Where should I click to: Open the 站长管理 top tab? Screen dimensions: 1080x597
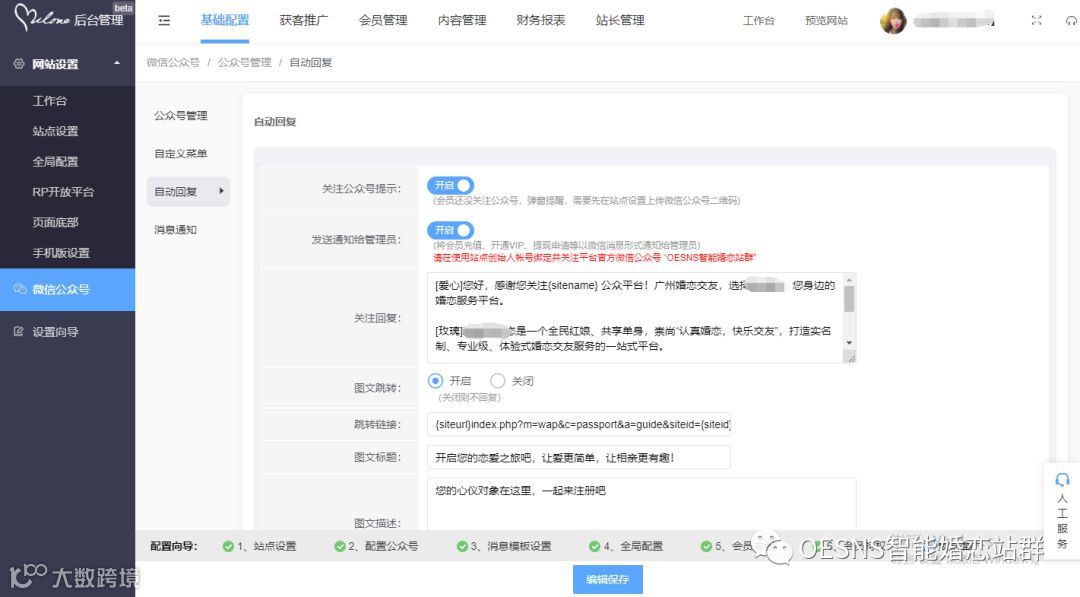click(620, 21)
